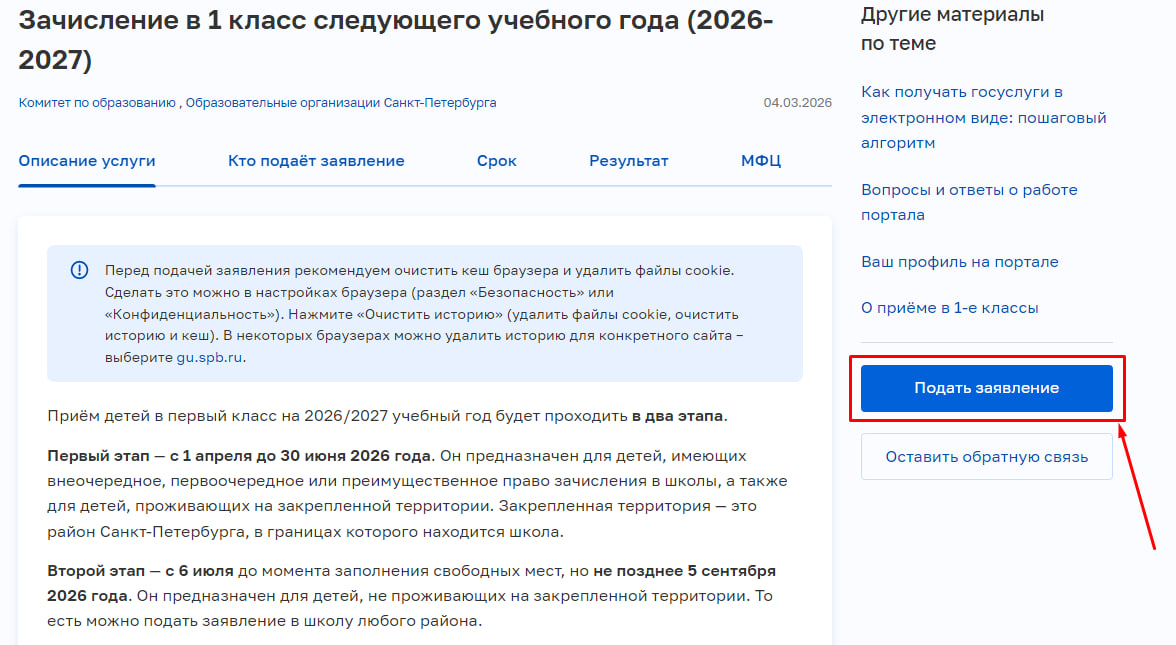Image resolution: width=1176 pixels, height=645 pixels.
Task: Click the publication date 04.03.2026
Action: [x=797, y=103]
